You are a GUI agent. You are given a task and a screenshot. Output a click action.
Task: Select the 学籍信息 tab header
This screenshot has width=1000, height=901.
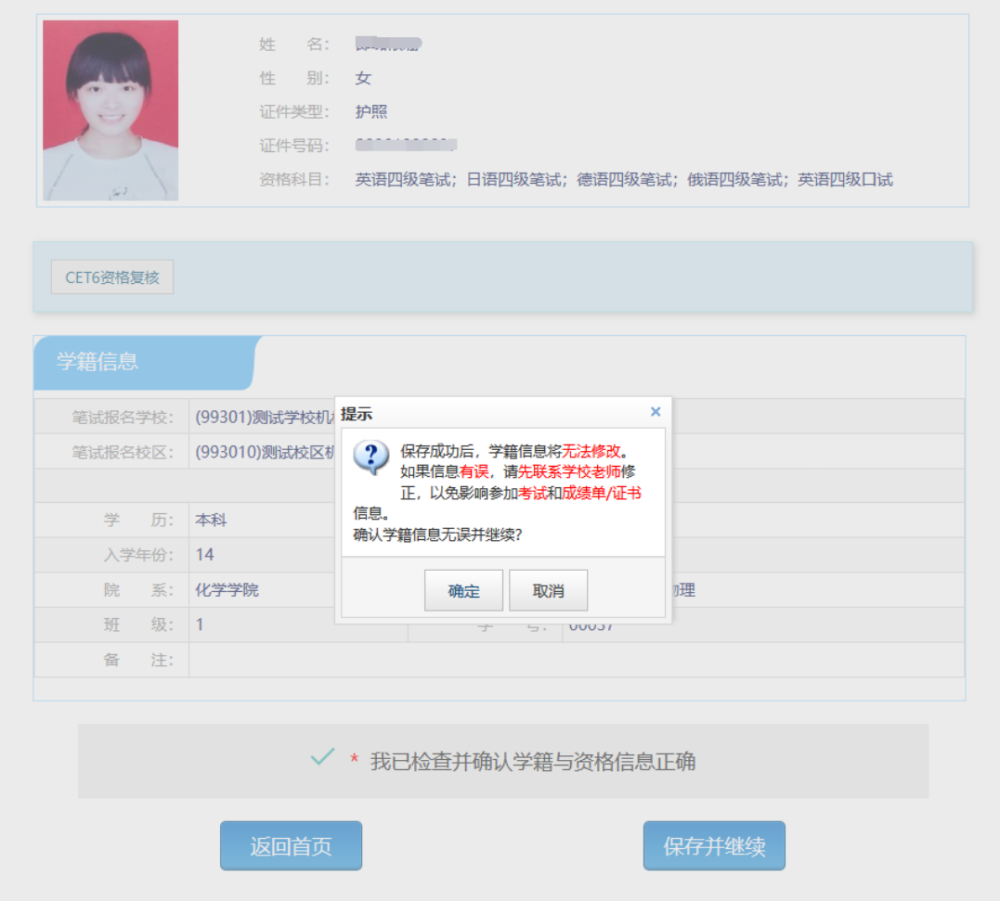tap(98, 362)
